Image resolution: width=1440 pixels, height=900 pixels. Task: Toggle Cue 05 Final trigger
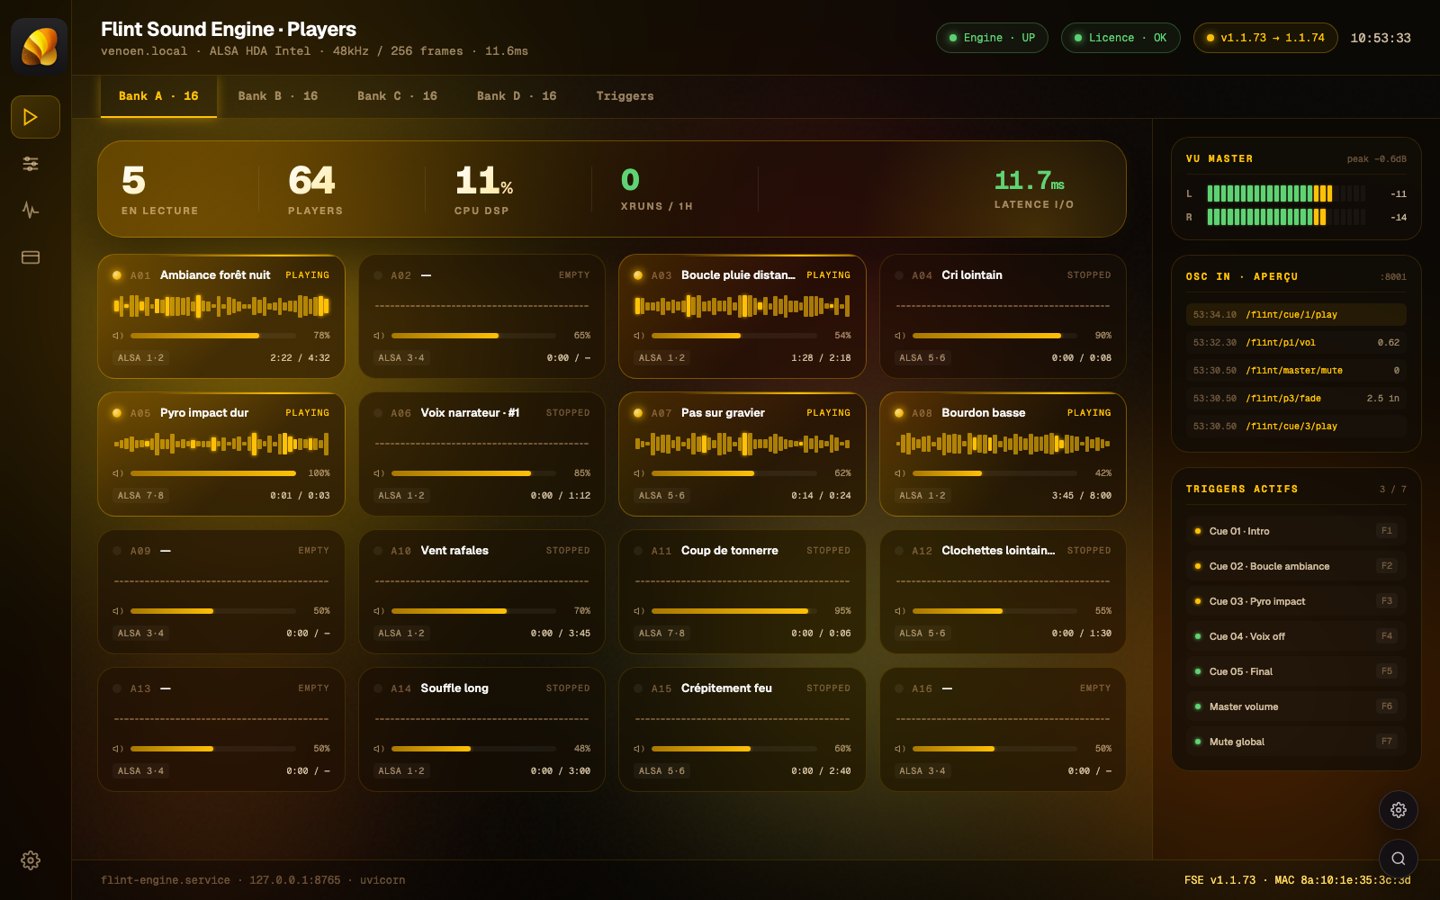[x=1296, y=671]
